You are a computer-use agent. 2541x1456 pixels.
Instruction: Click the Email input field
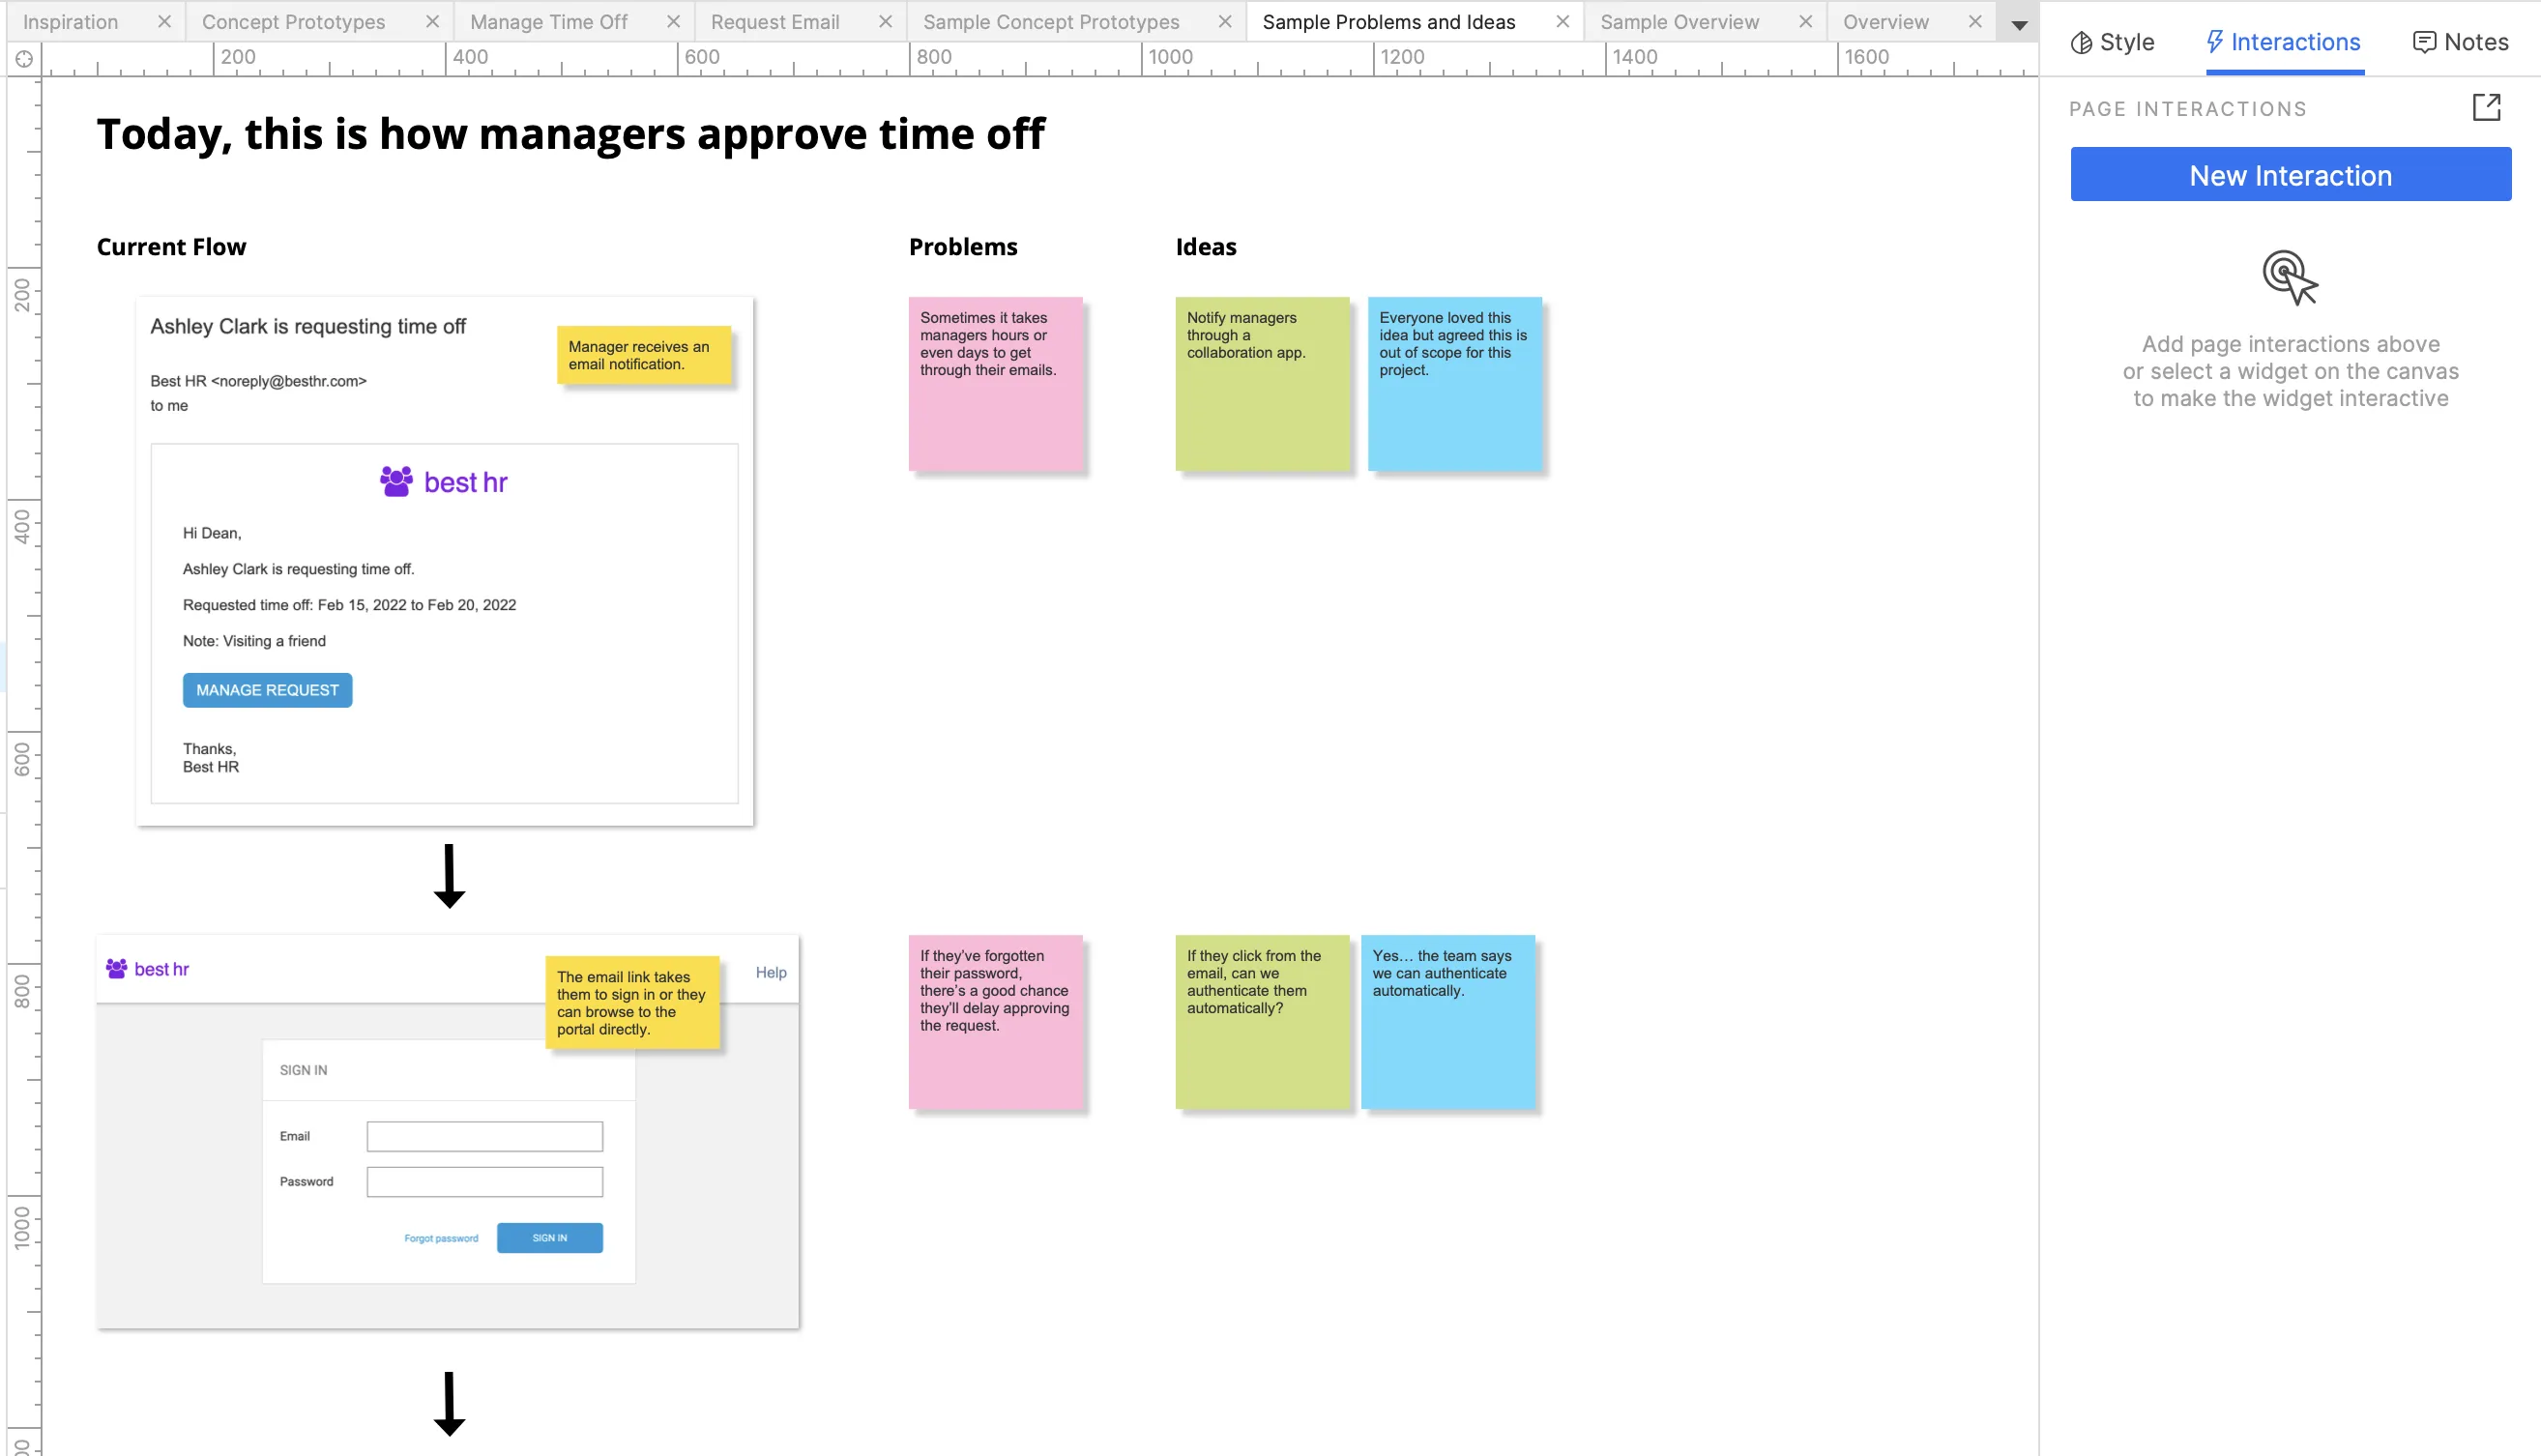click(x=484, y=1136)
